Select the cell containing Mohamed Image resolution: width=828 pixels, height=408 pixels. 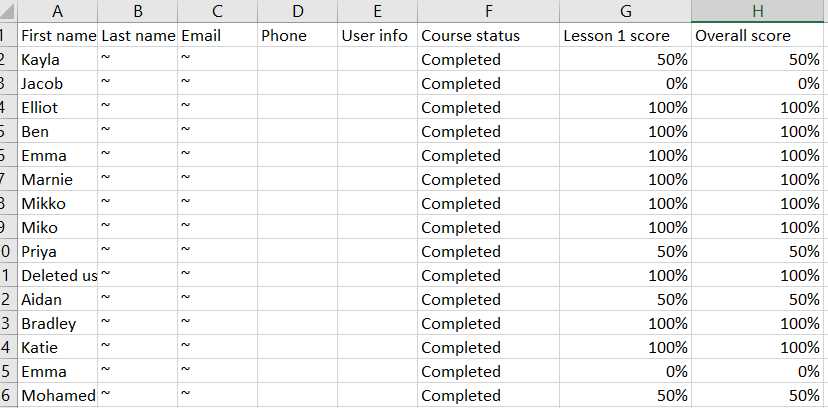tap(58, 395)
